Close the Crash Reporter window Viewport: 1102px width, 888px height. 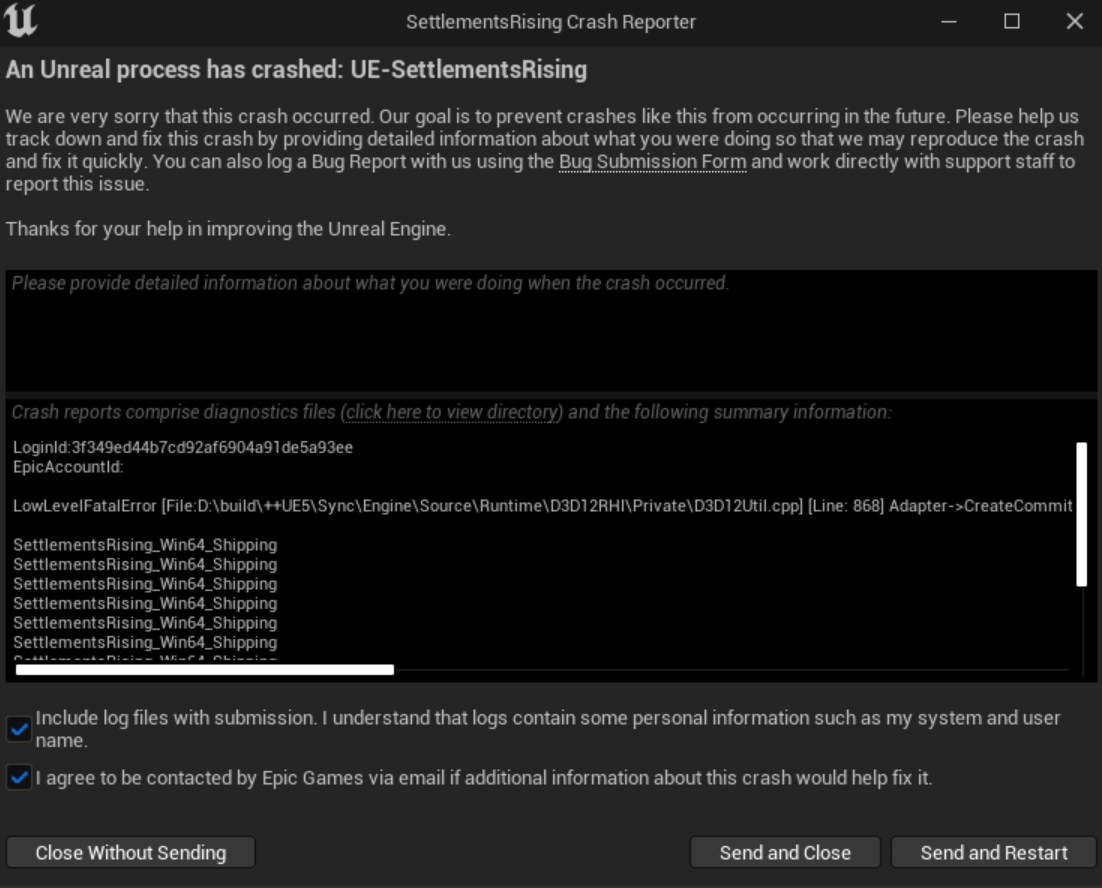(x=1074, y=21)
